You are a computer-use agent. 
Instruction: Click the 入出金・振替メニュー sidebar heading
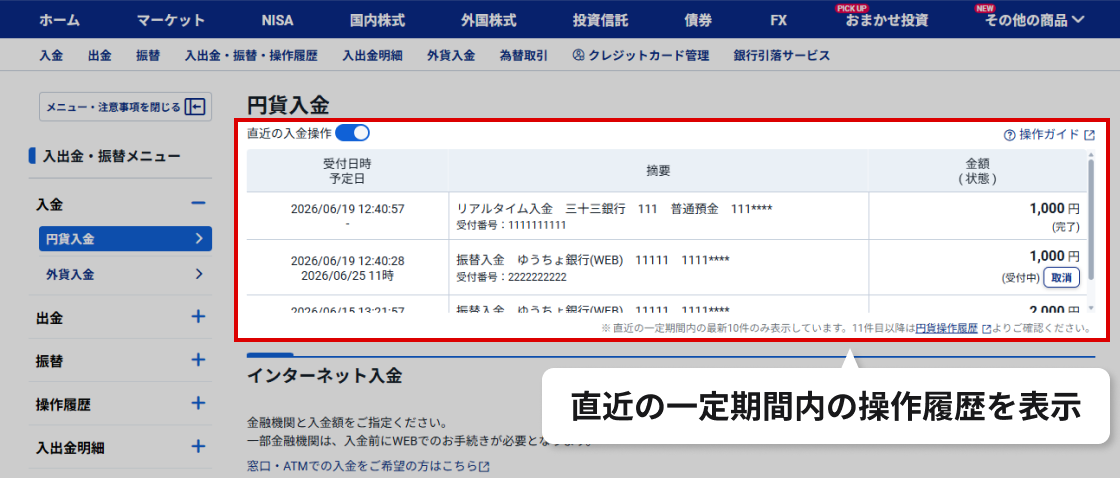click(111, 156)
